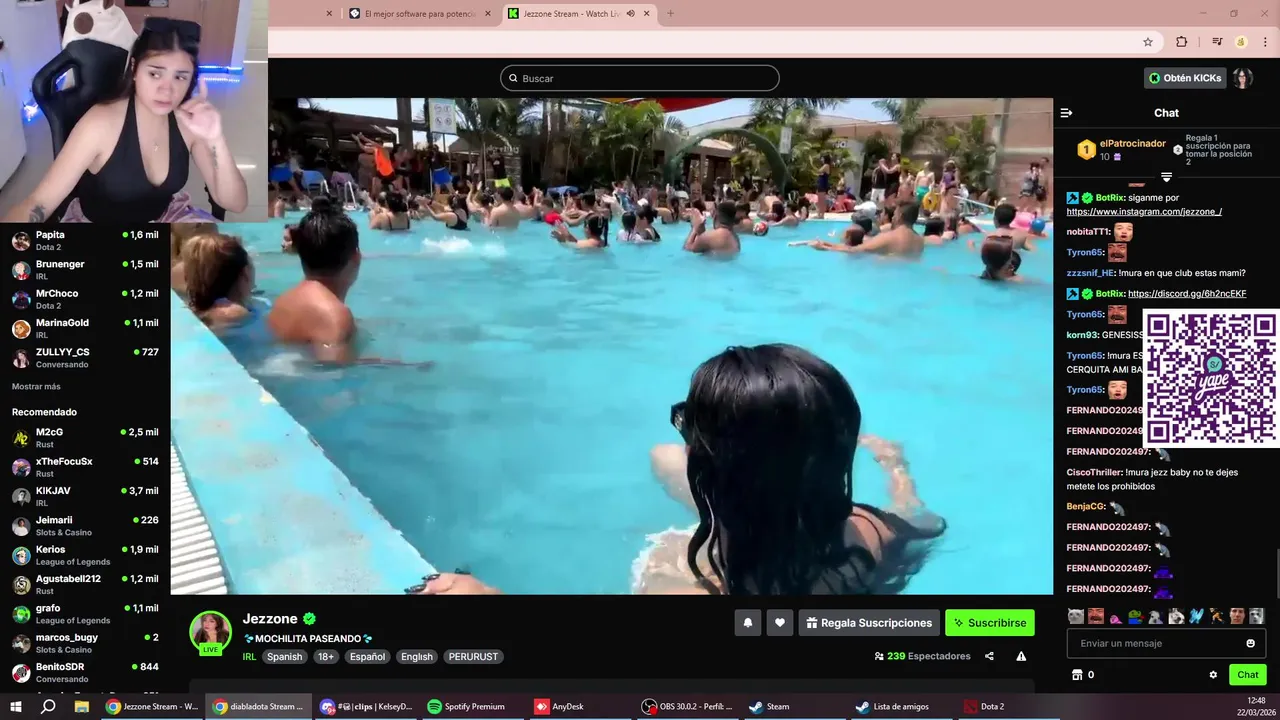The image size is (1280, 720).
Task: Open OBS 30.0.2 from taskbar
Action: 687,706
